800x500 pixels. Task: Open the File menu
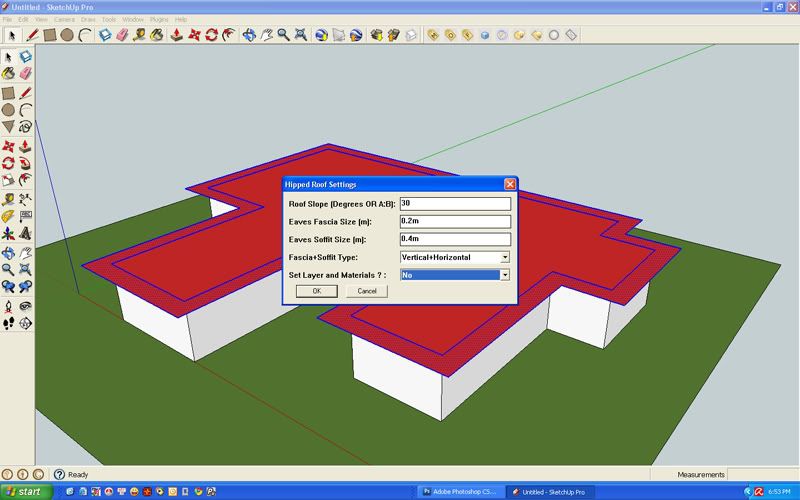(x=7, y=19)
